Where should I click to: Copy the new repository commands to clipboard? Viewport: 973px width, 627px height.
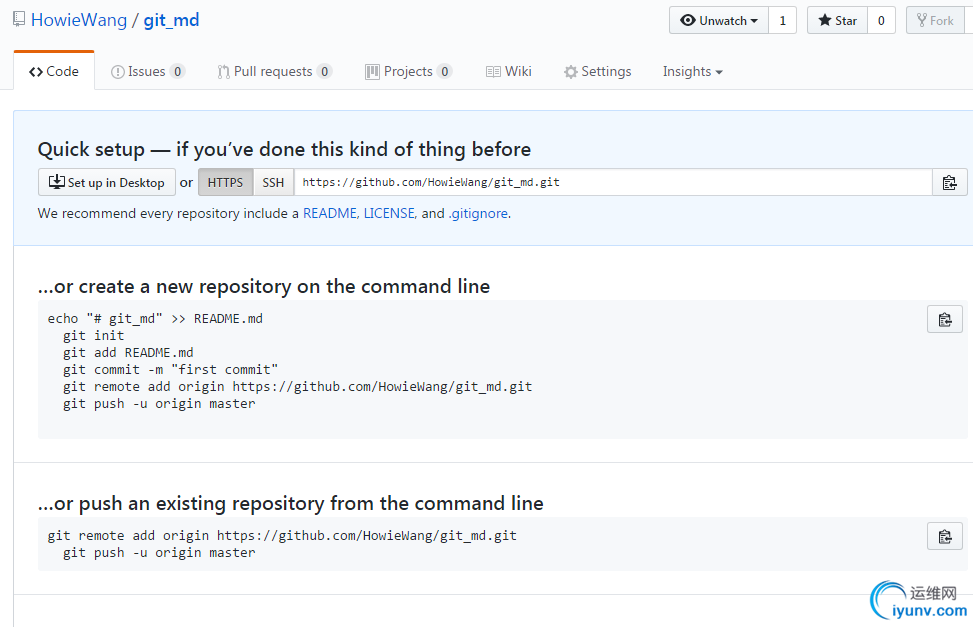[944, 319]
